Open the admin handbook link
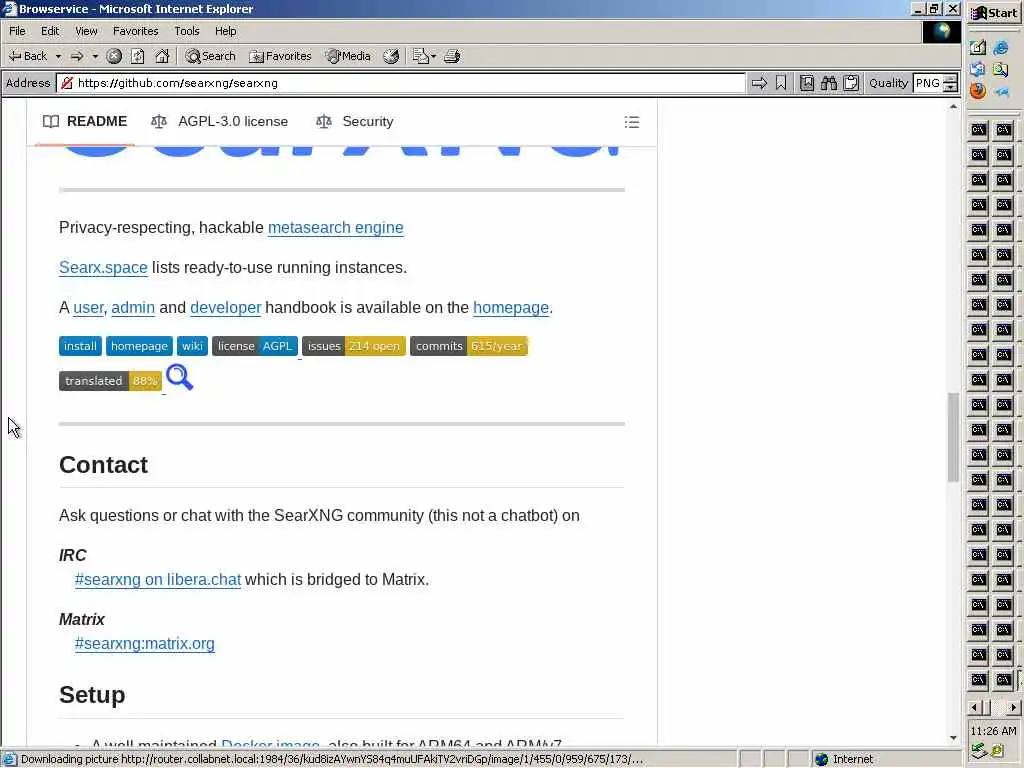Viewport: 1024px width, 768px height. [133, 308]
